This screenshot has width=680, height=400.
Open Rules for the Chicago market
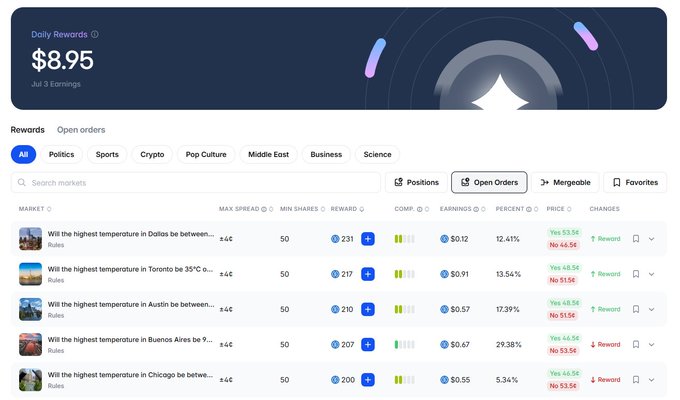[x=56, y=386]
